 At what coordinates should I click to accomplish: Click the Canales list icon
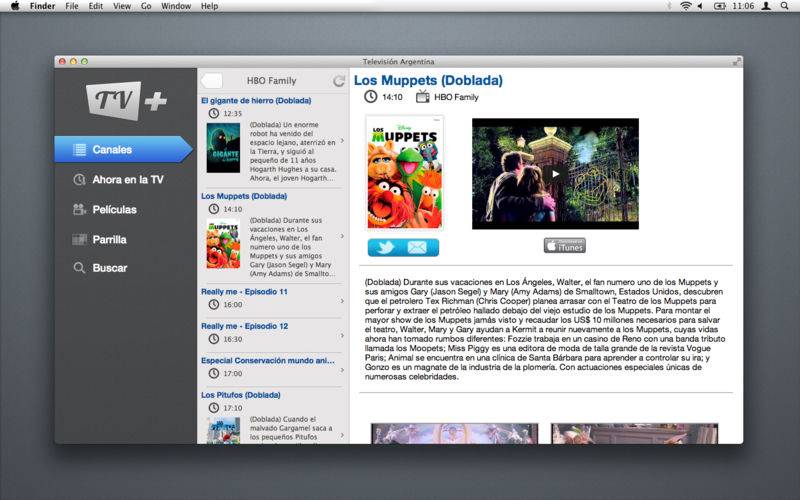(80, 149)
